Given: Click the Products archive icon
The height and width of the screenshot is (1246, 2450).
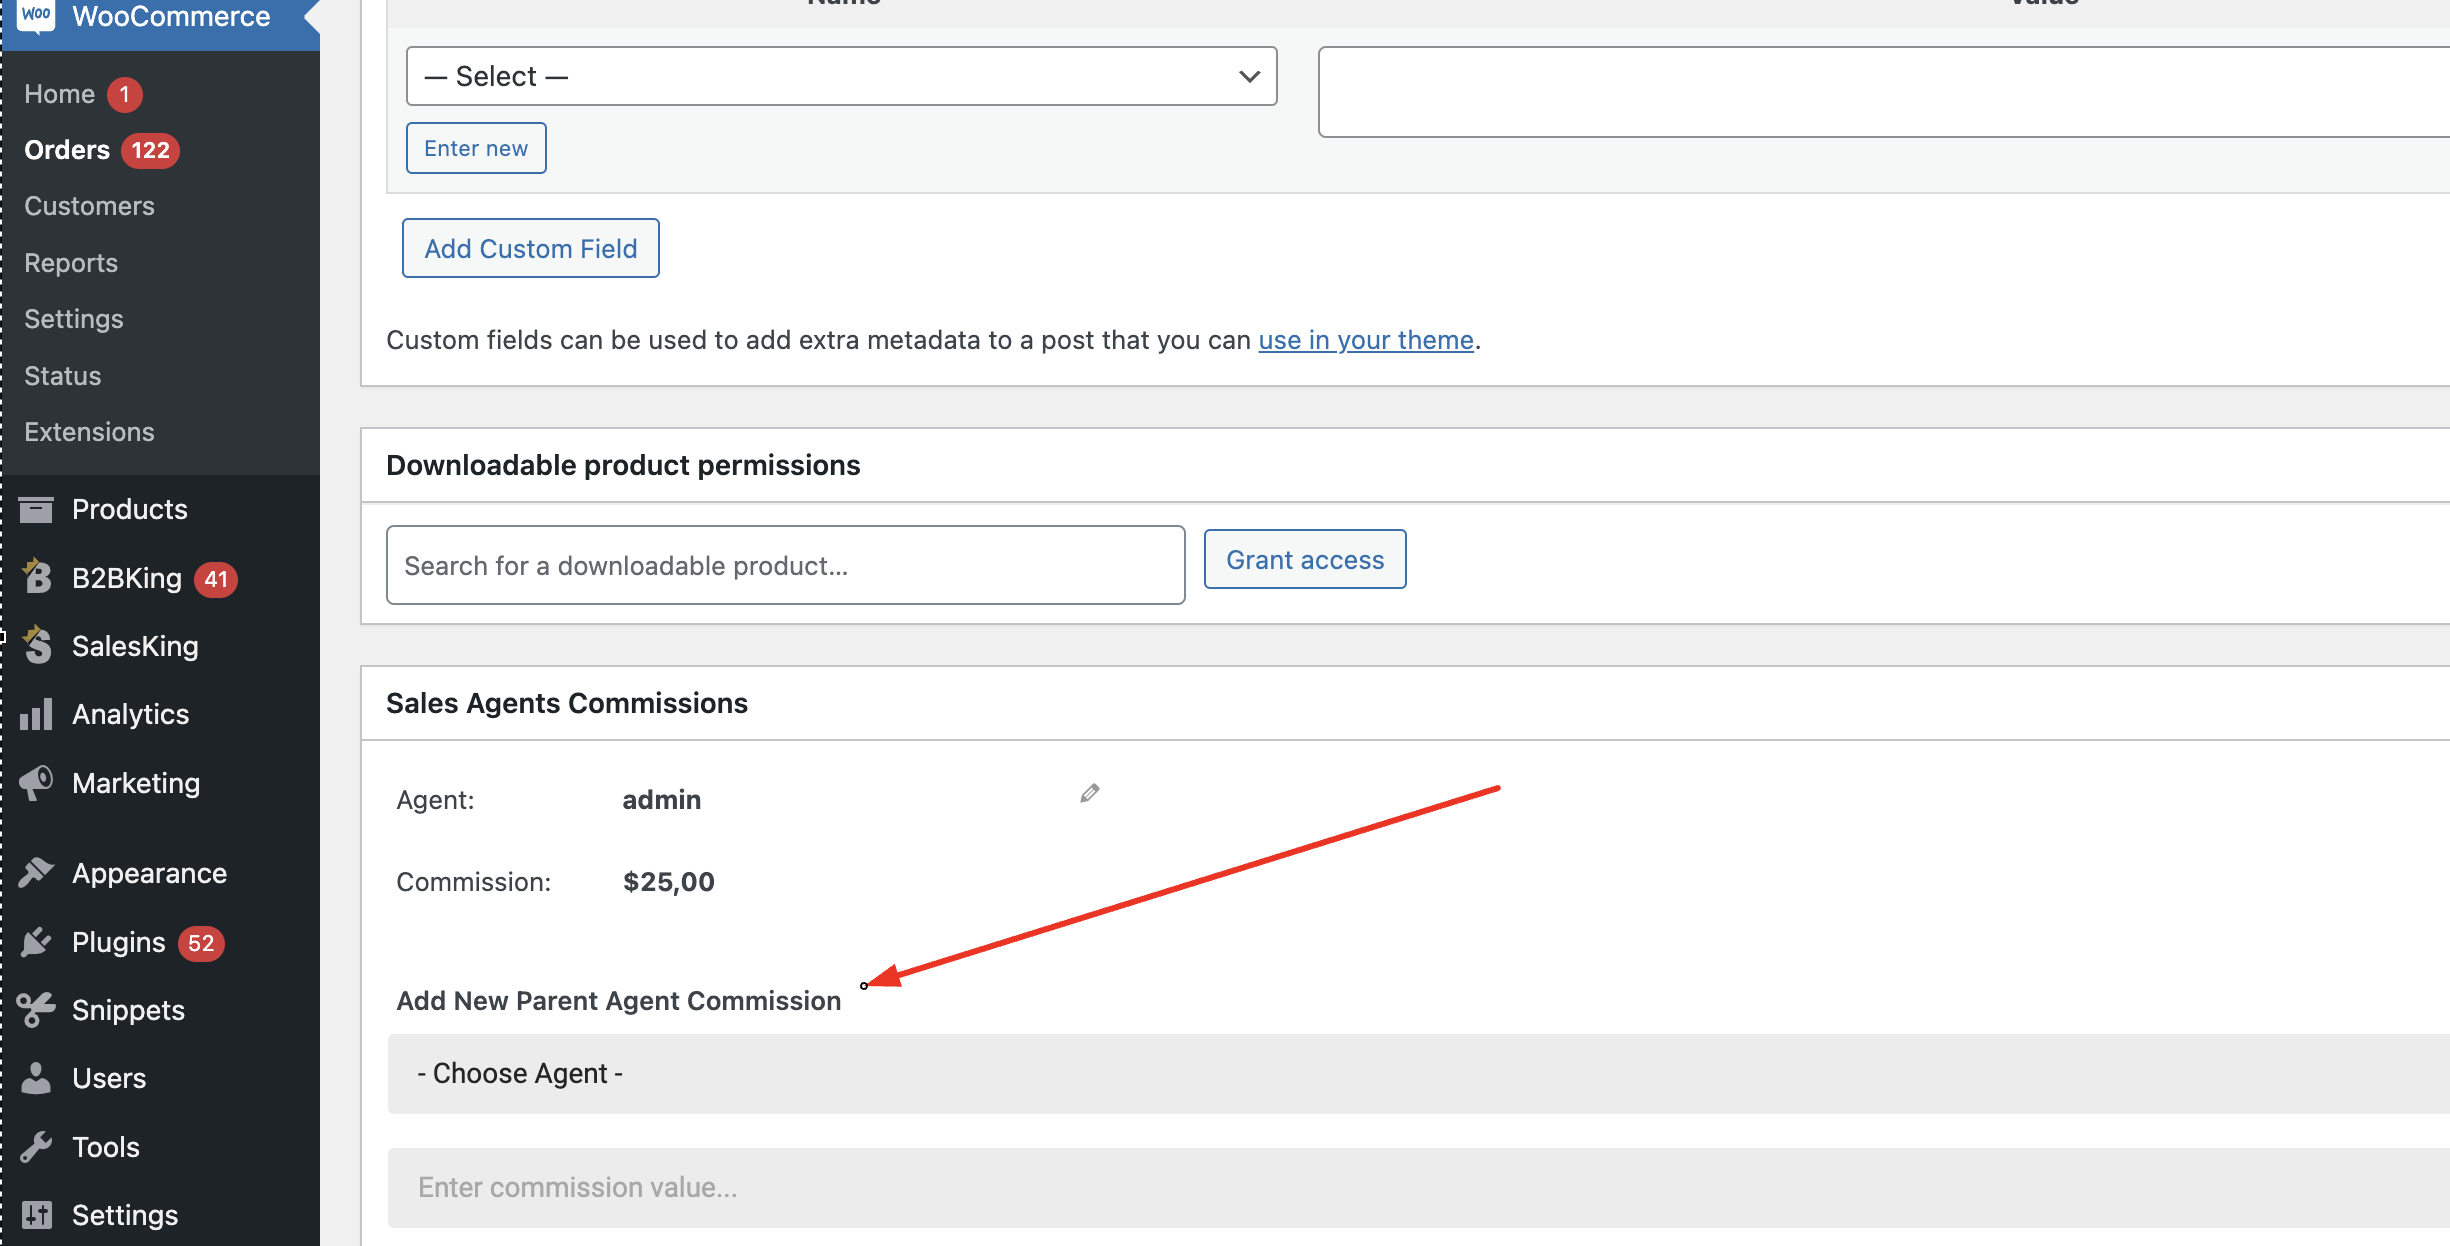Looking at the screenshot, I should click(x=36, y=510).
